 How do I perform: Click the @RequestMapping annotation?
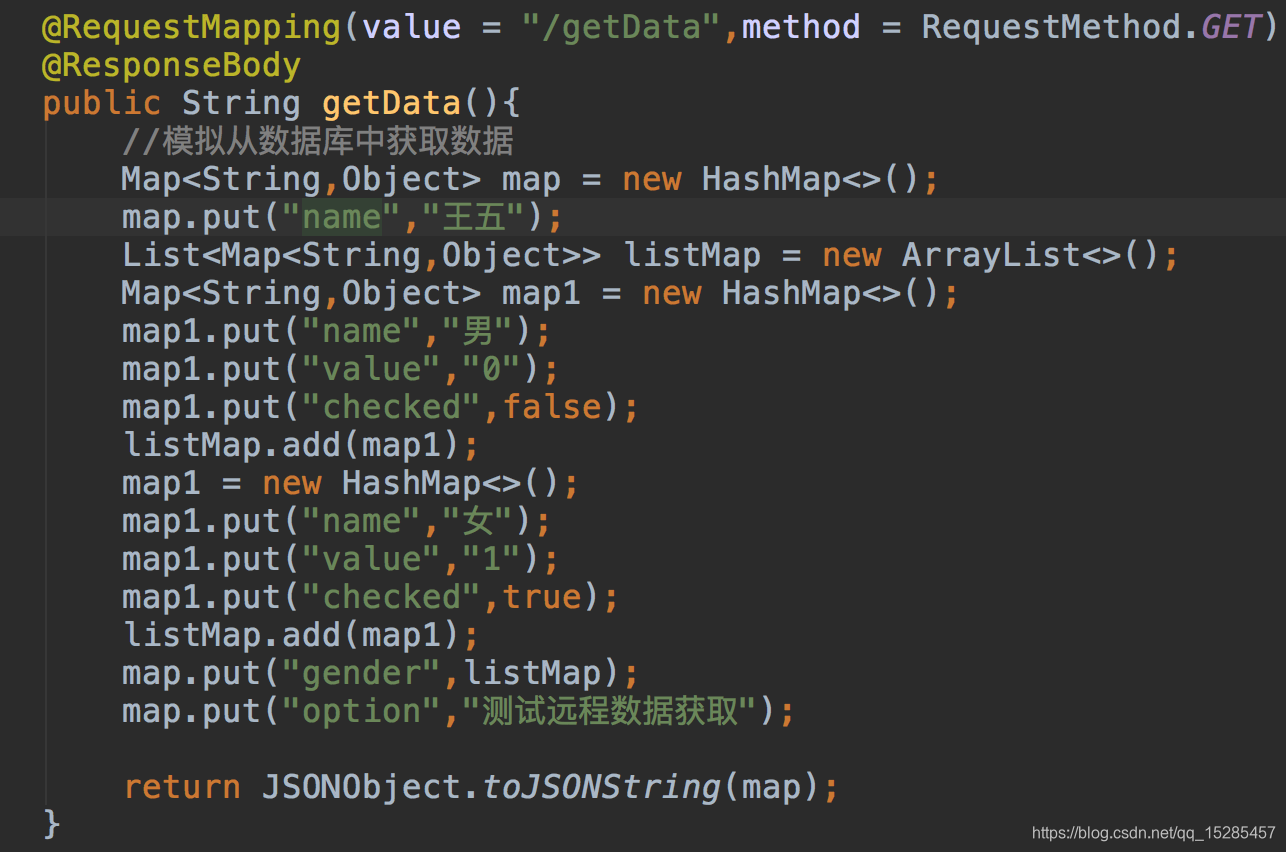pos(192,27)
